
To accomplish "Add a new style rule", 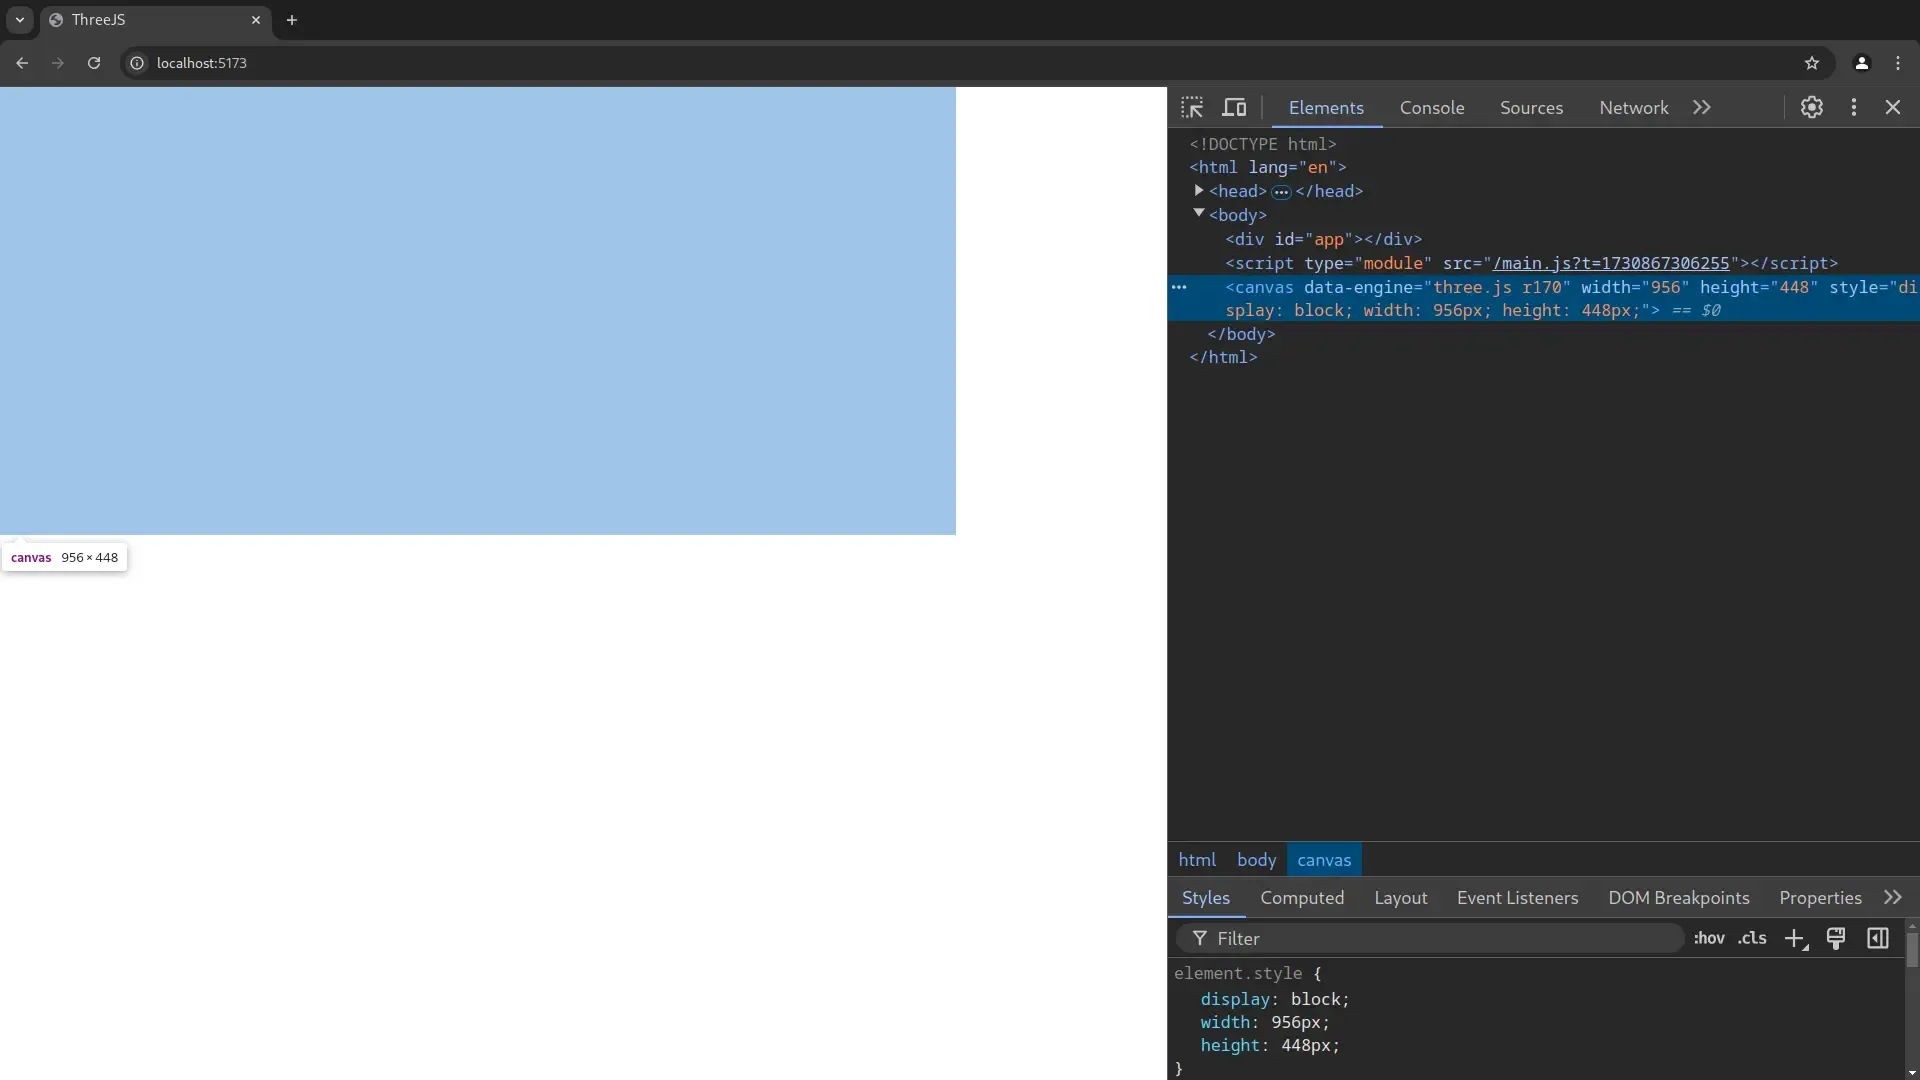I will (x=1796, y=939).
